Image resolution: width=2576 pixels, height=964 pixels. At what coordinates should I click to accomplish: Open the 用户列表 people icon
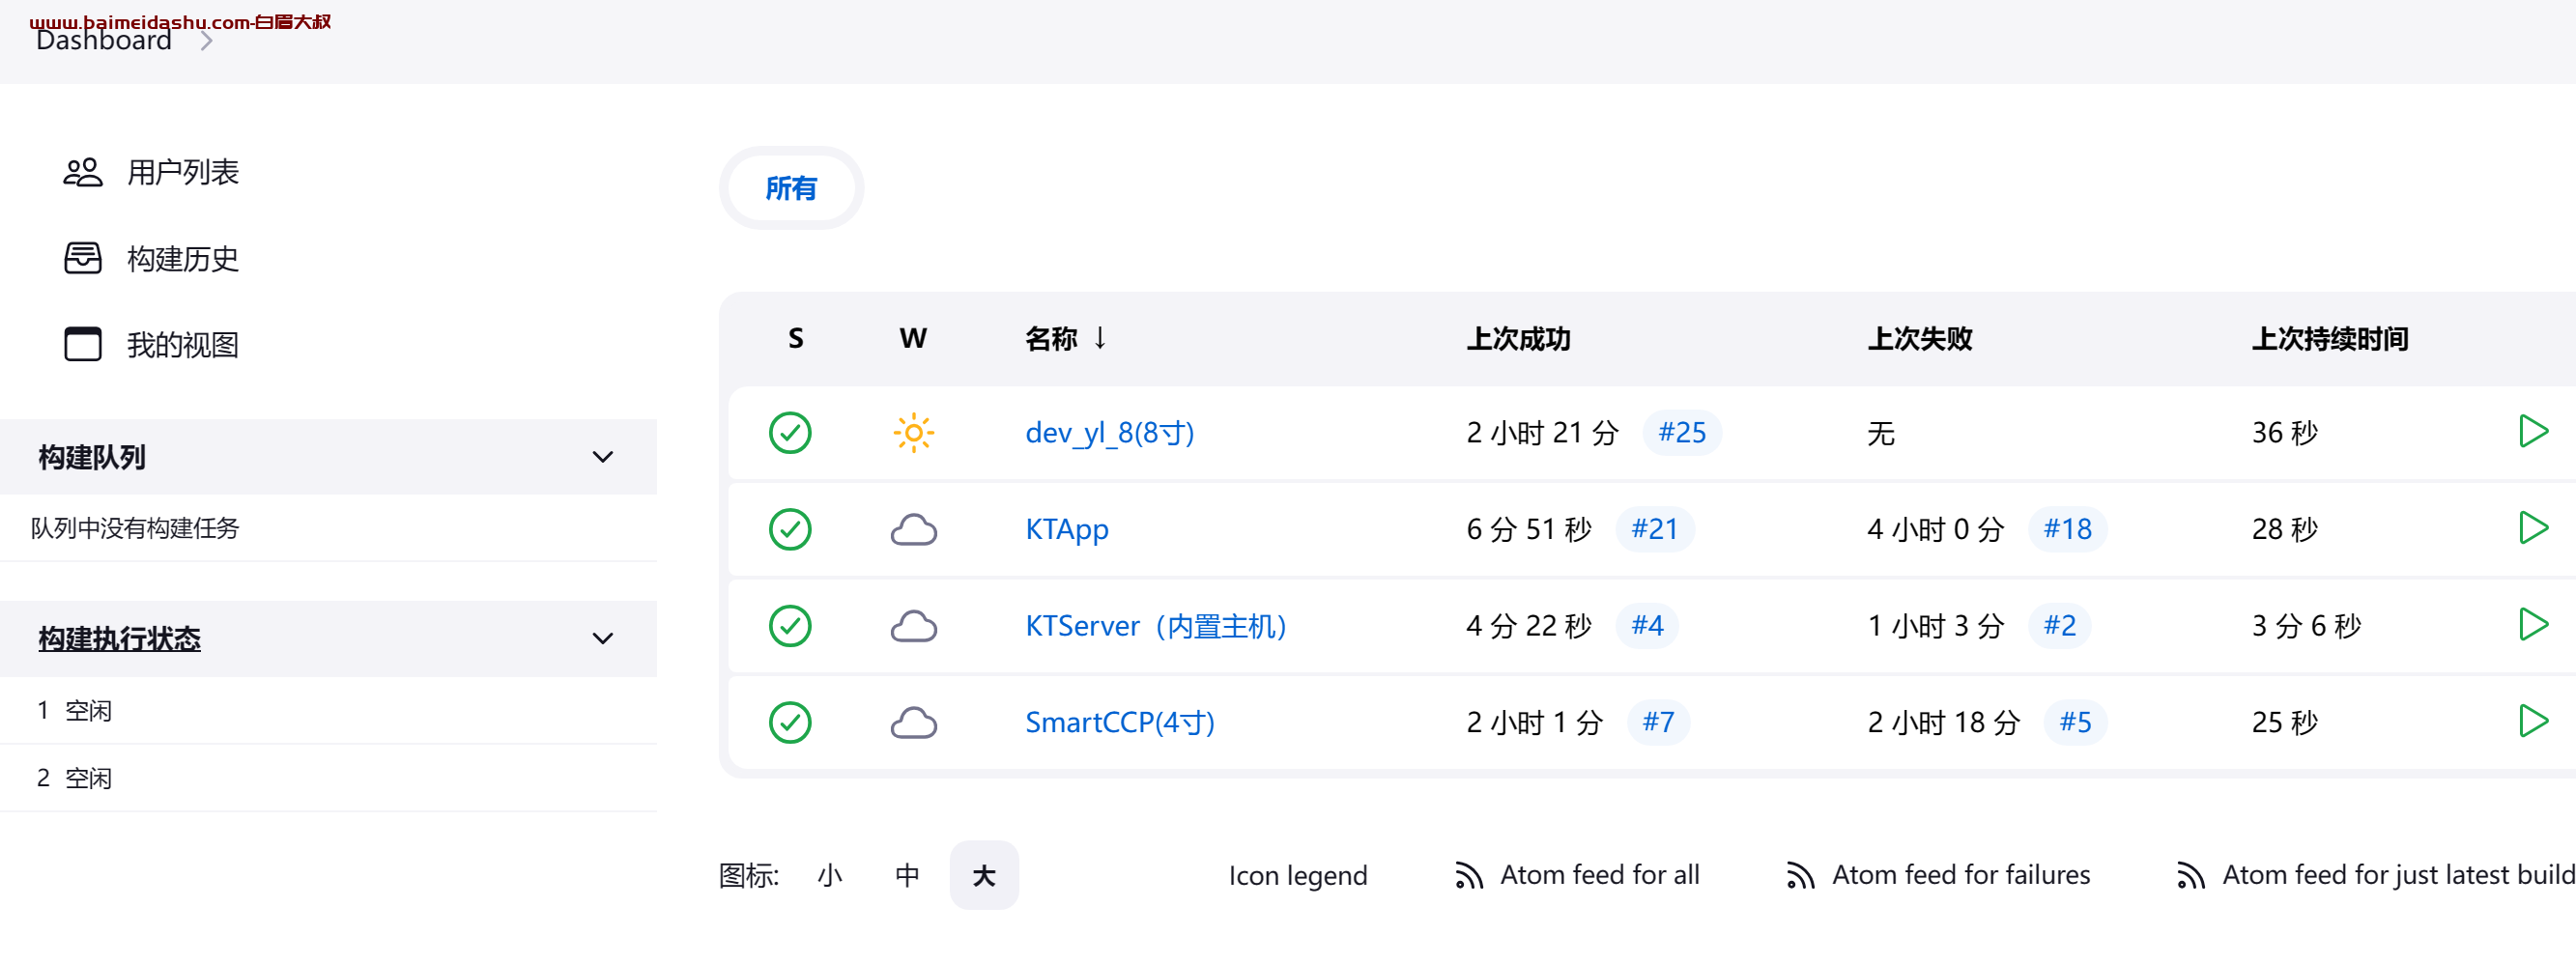pyautogui.click(x=83, y=172)
